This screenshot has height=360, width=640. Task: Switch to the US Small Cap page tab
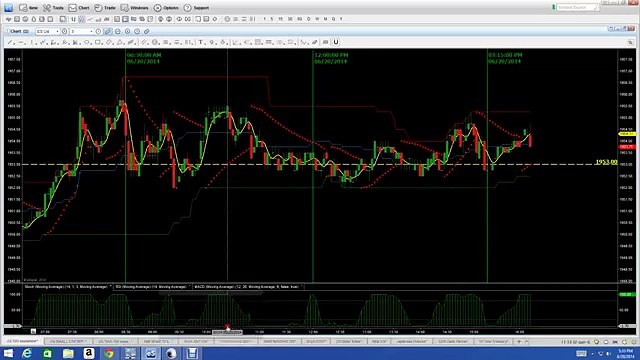[x=67, y=341]
